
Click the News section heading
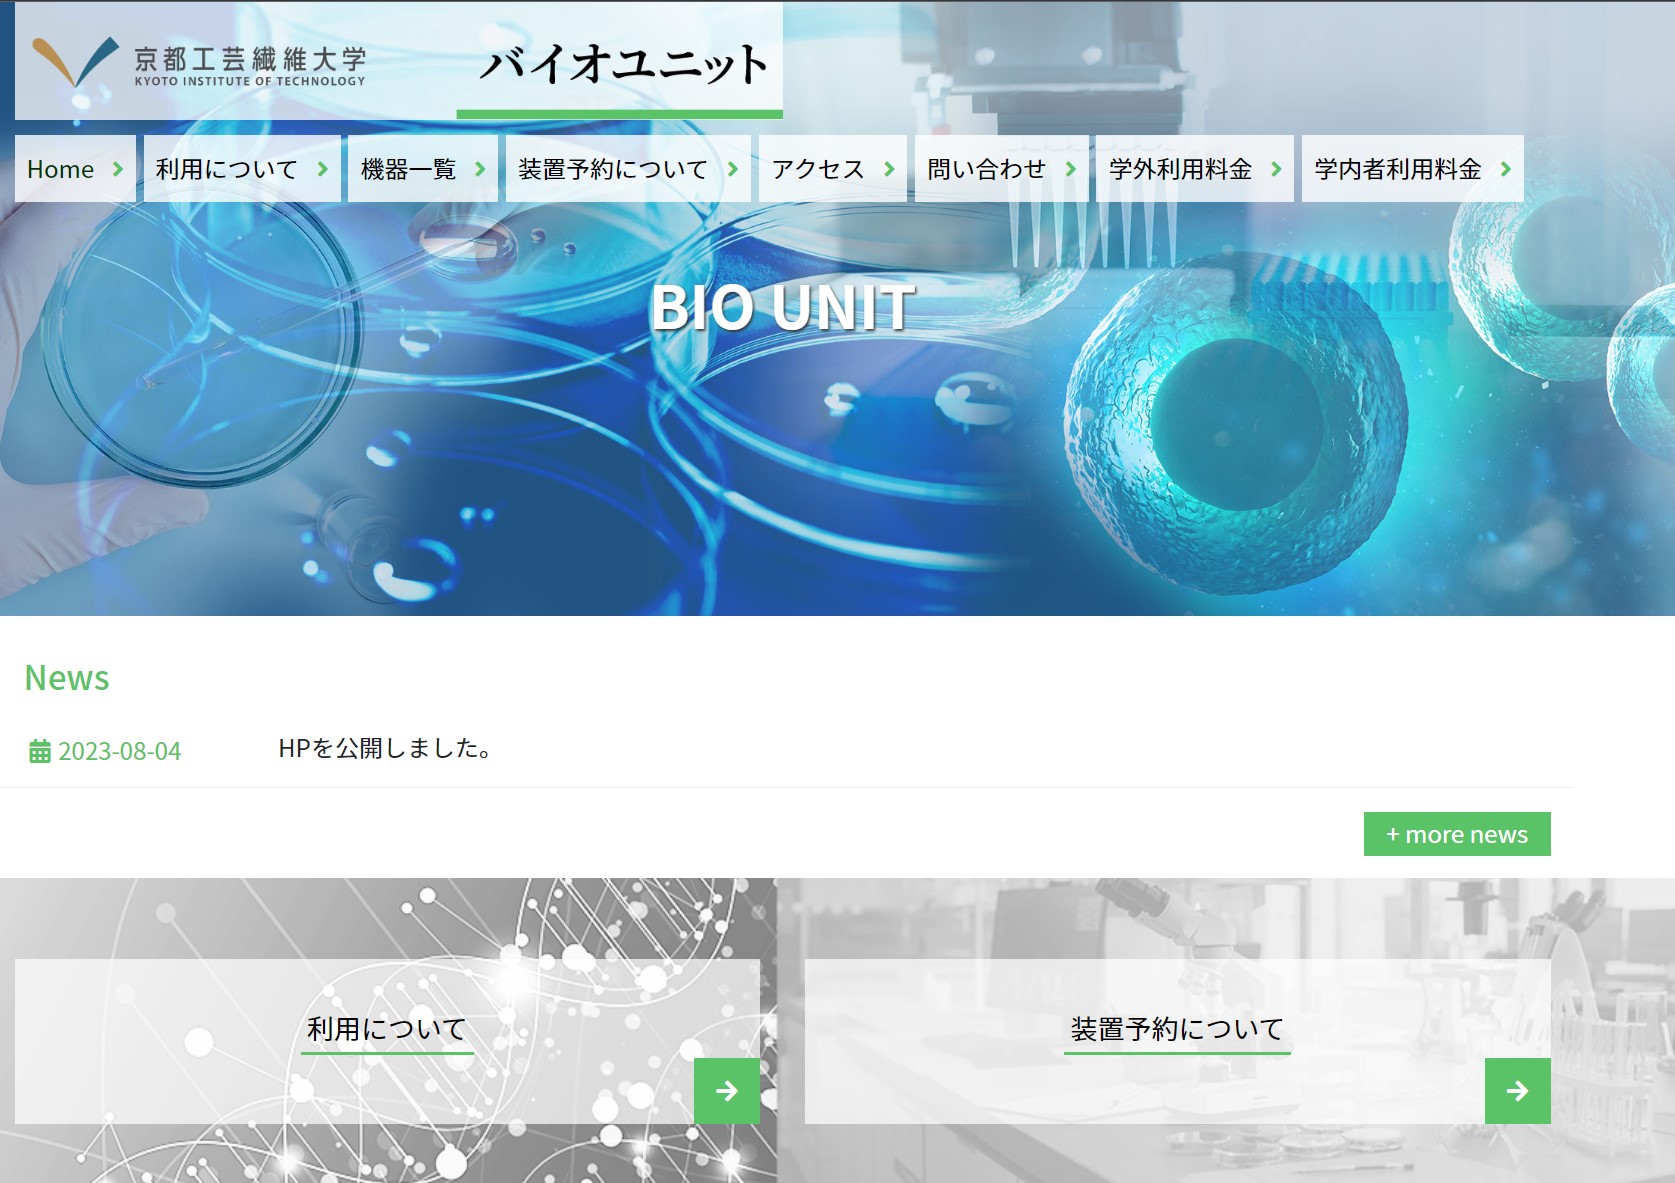click(67, 678)
